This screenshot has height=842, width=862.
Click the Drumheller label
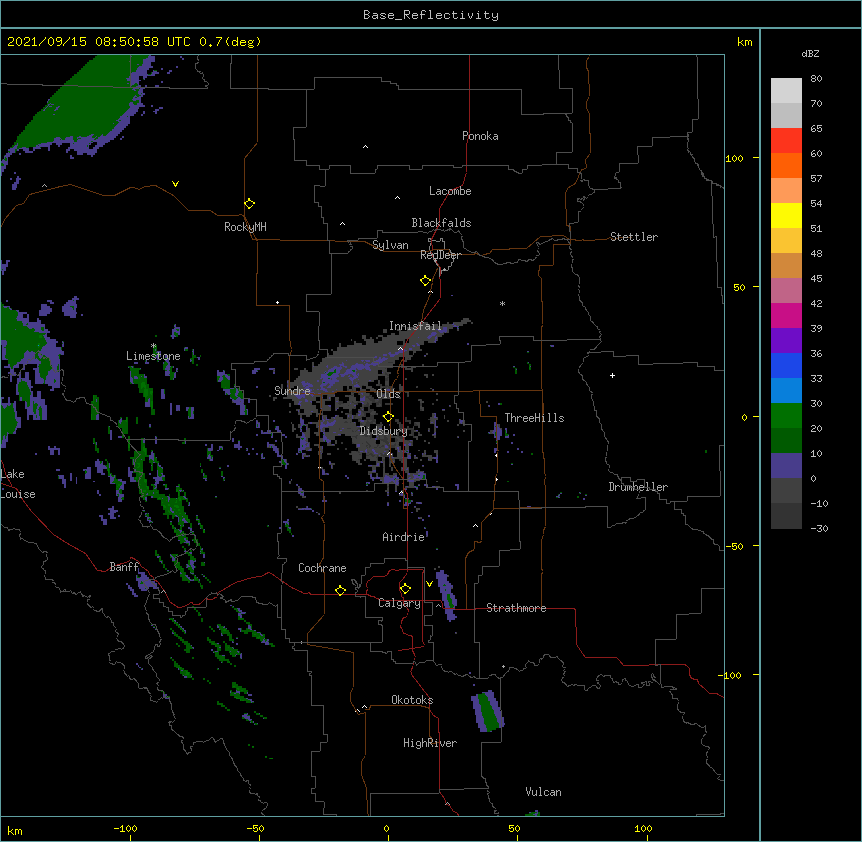[638, 487]
